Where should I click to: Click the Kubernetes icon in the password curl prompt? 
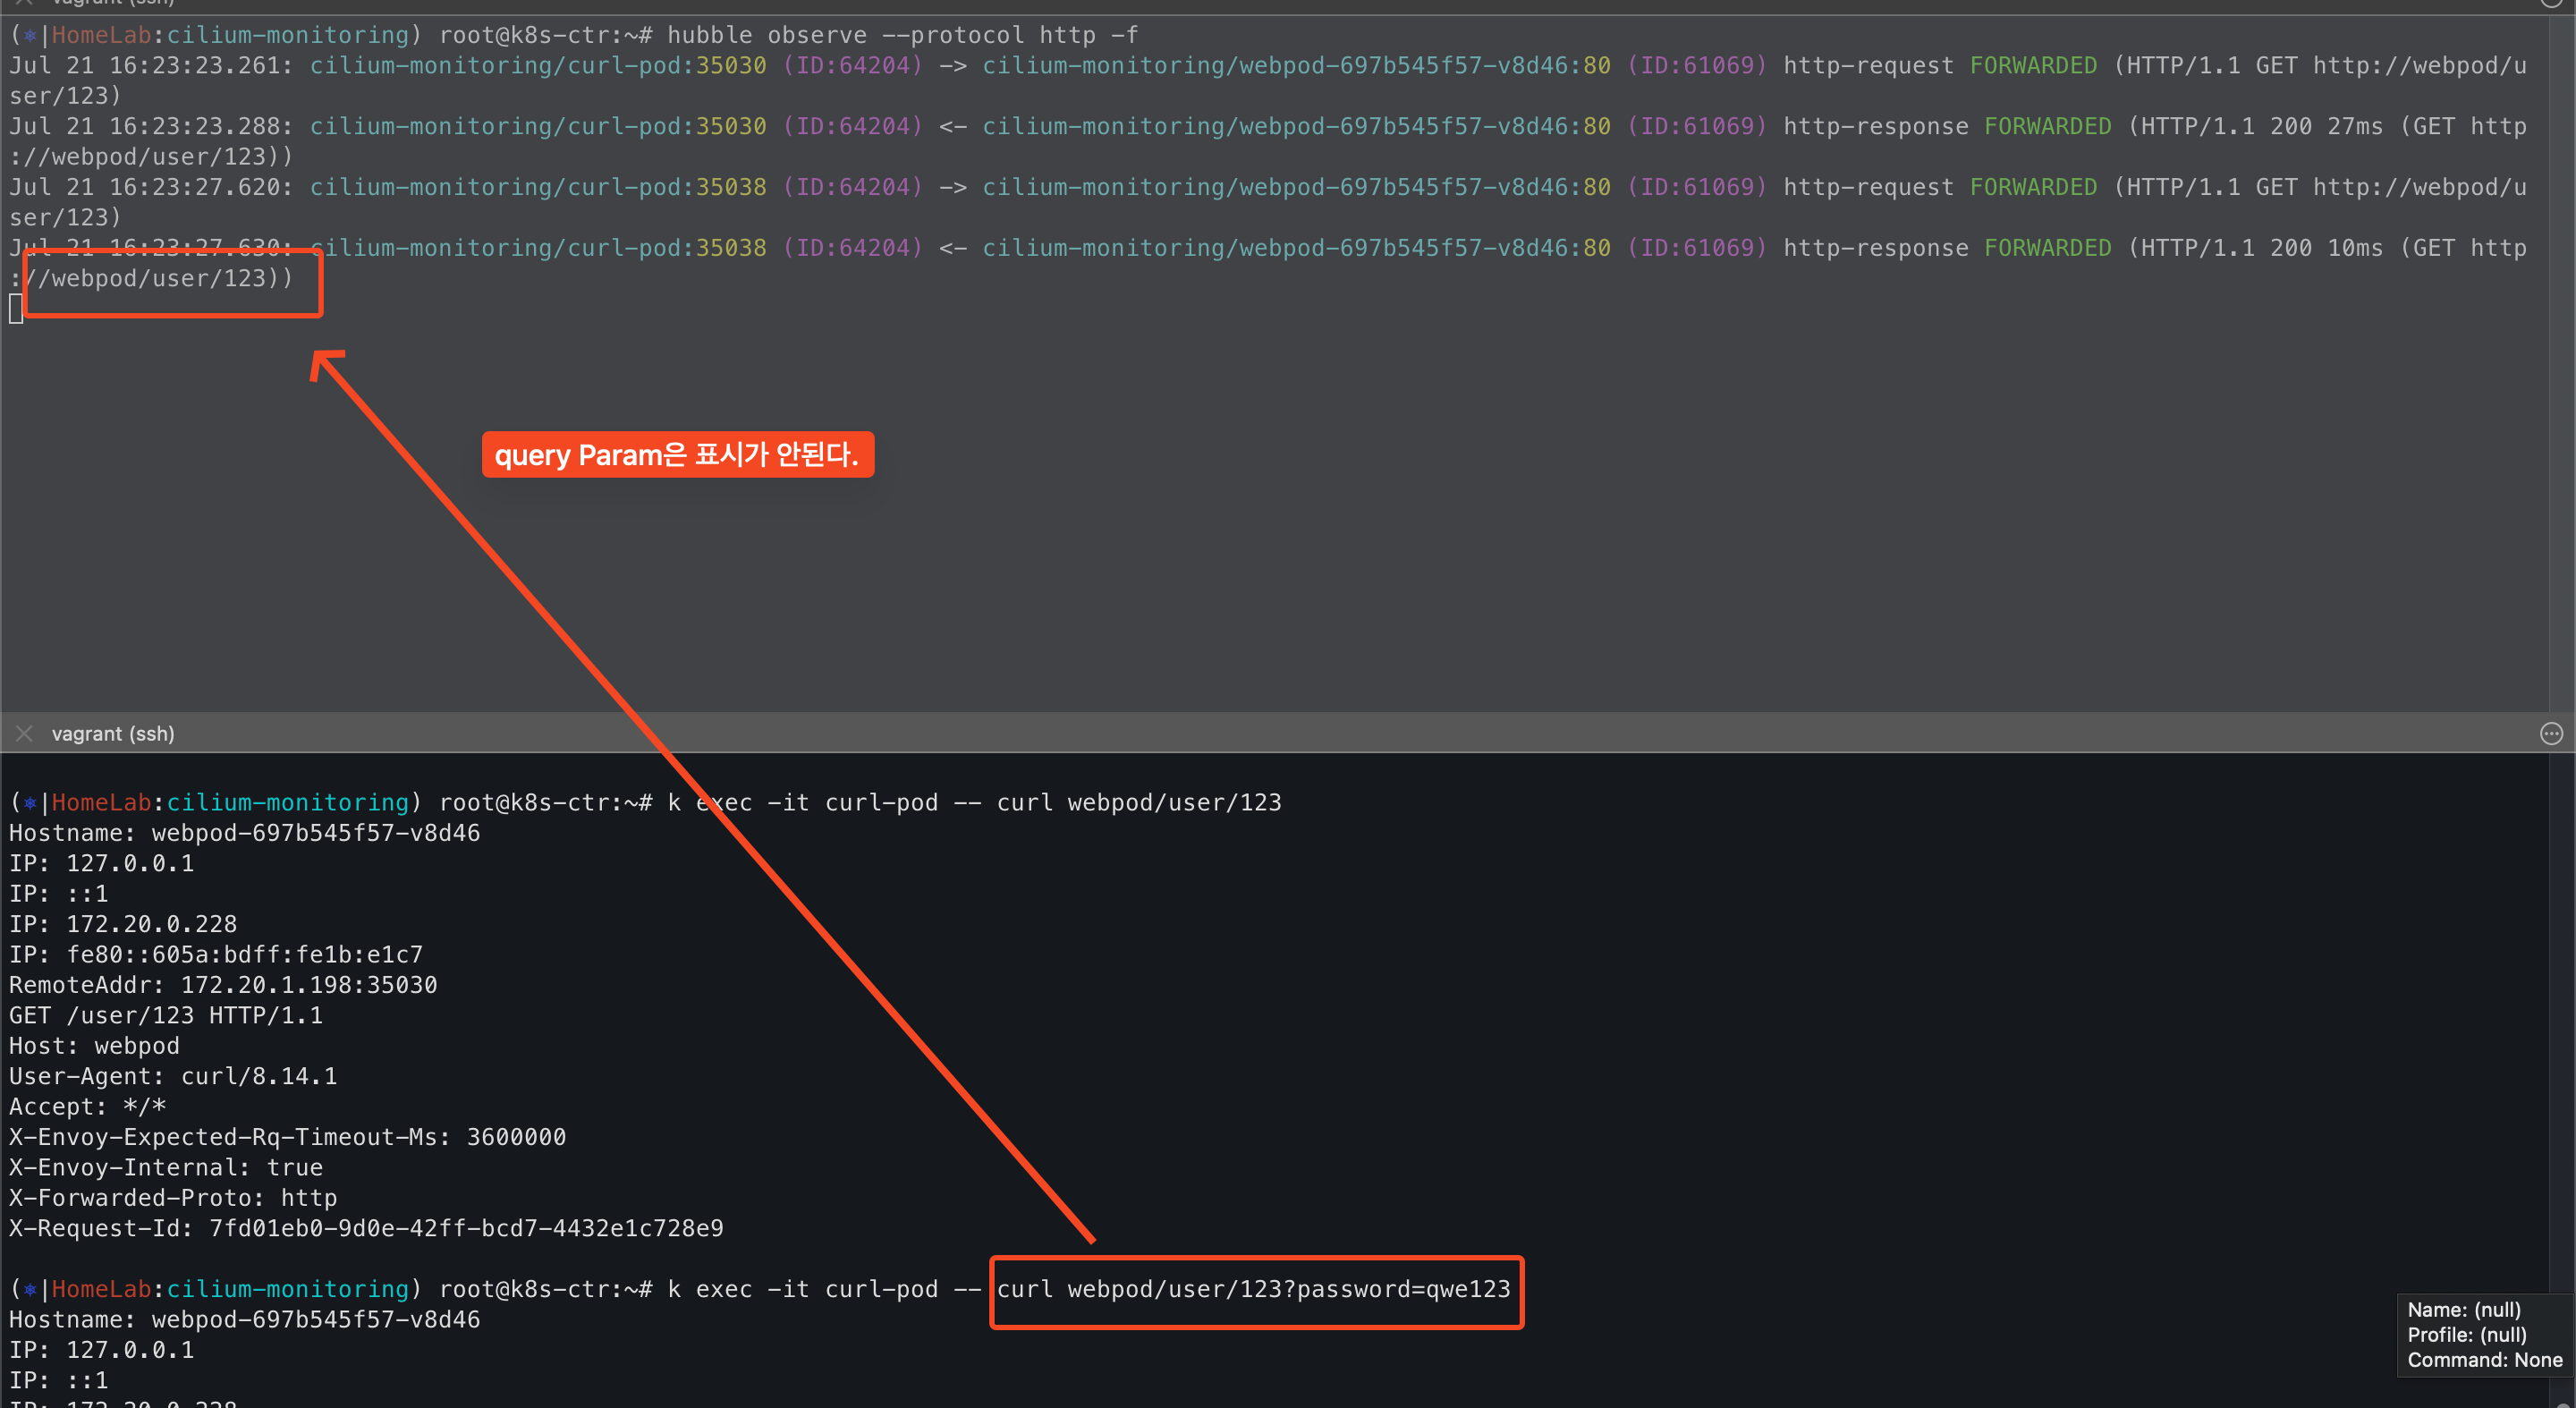[x=30, y=1289]
